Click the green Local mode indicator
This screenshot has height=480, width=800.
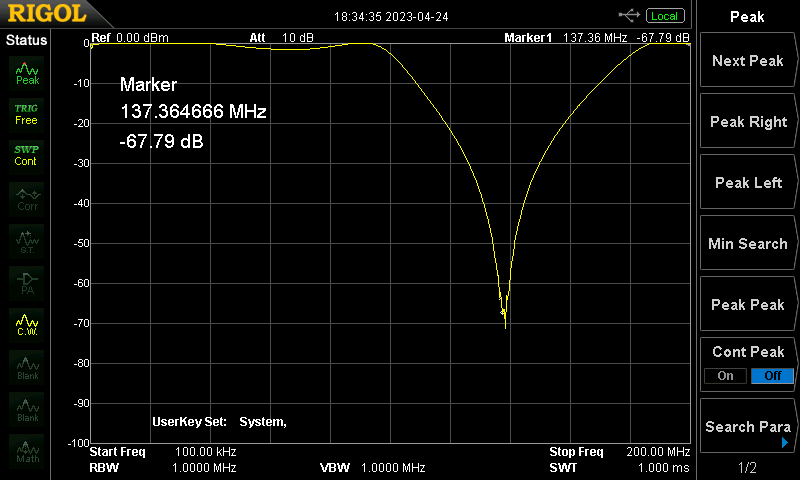[664, 16]
